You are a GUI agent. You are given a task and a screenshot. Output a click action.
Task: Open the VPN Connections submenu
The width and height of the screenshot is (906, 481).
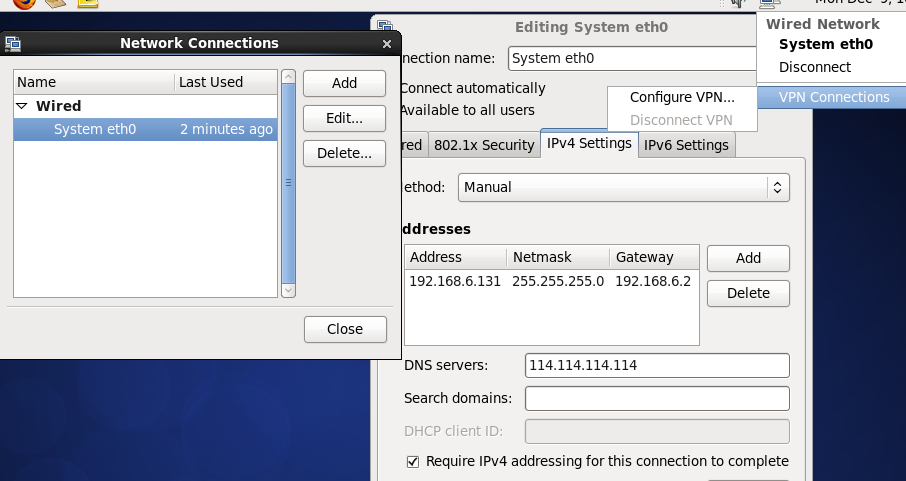834,97
